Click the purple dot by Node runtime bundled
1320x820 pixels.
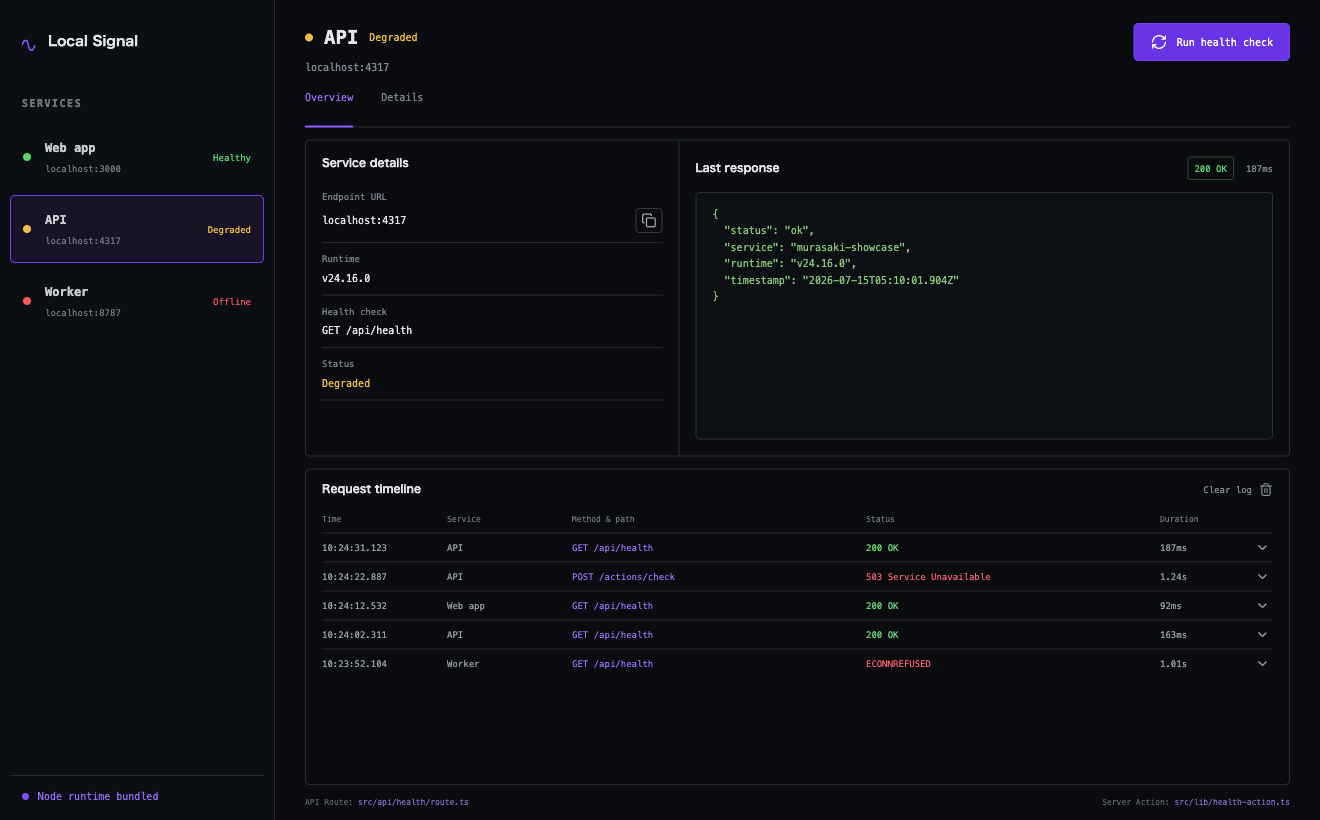(26, 797)
